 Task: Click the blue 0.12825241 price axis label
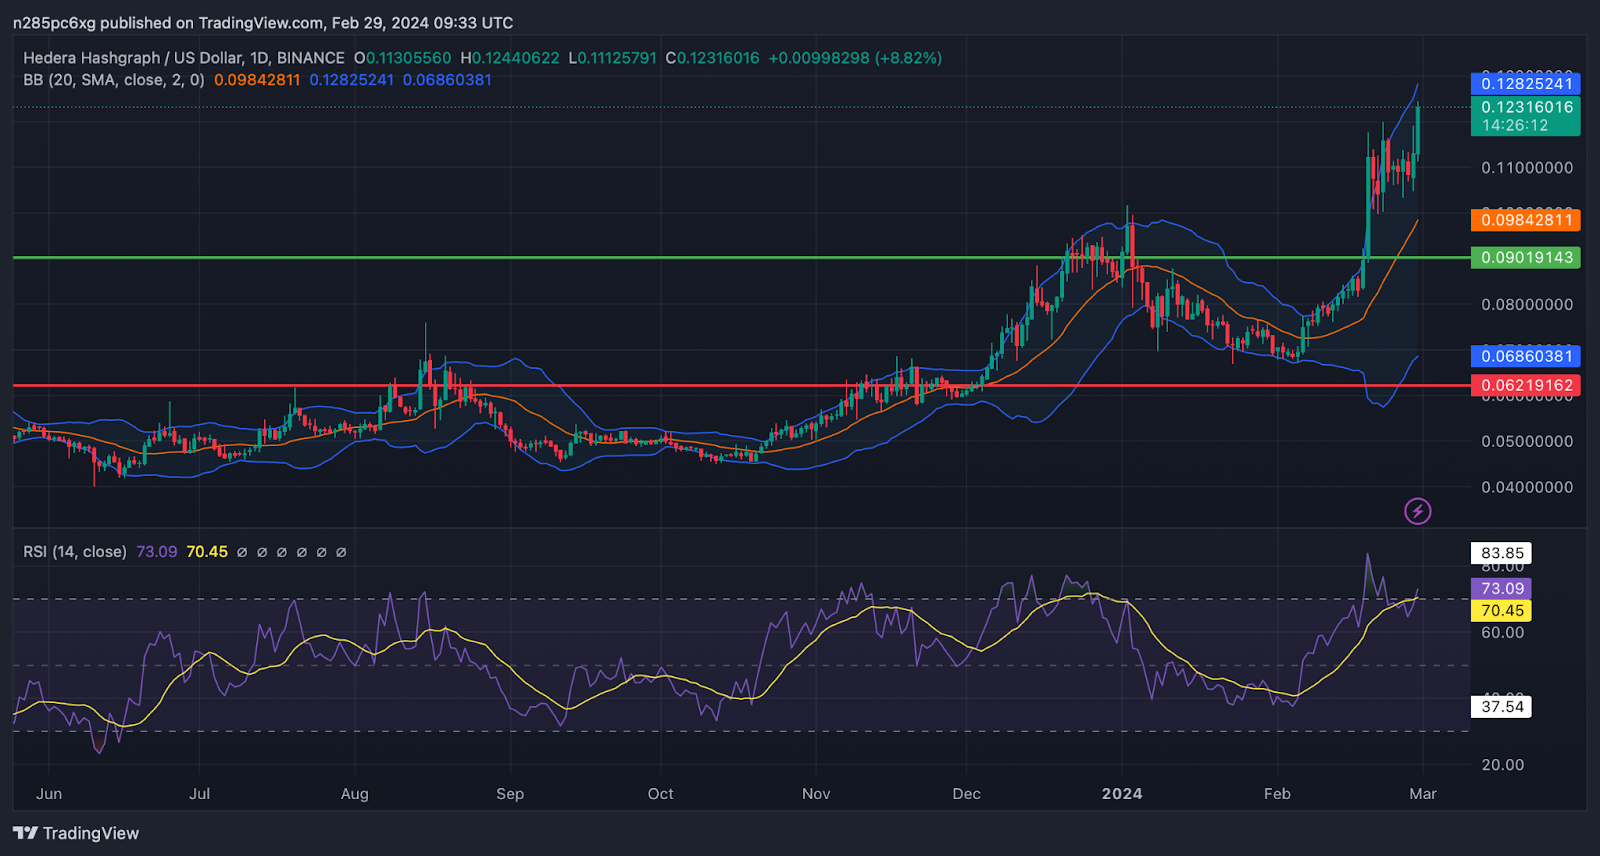click(1525, 83)
